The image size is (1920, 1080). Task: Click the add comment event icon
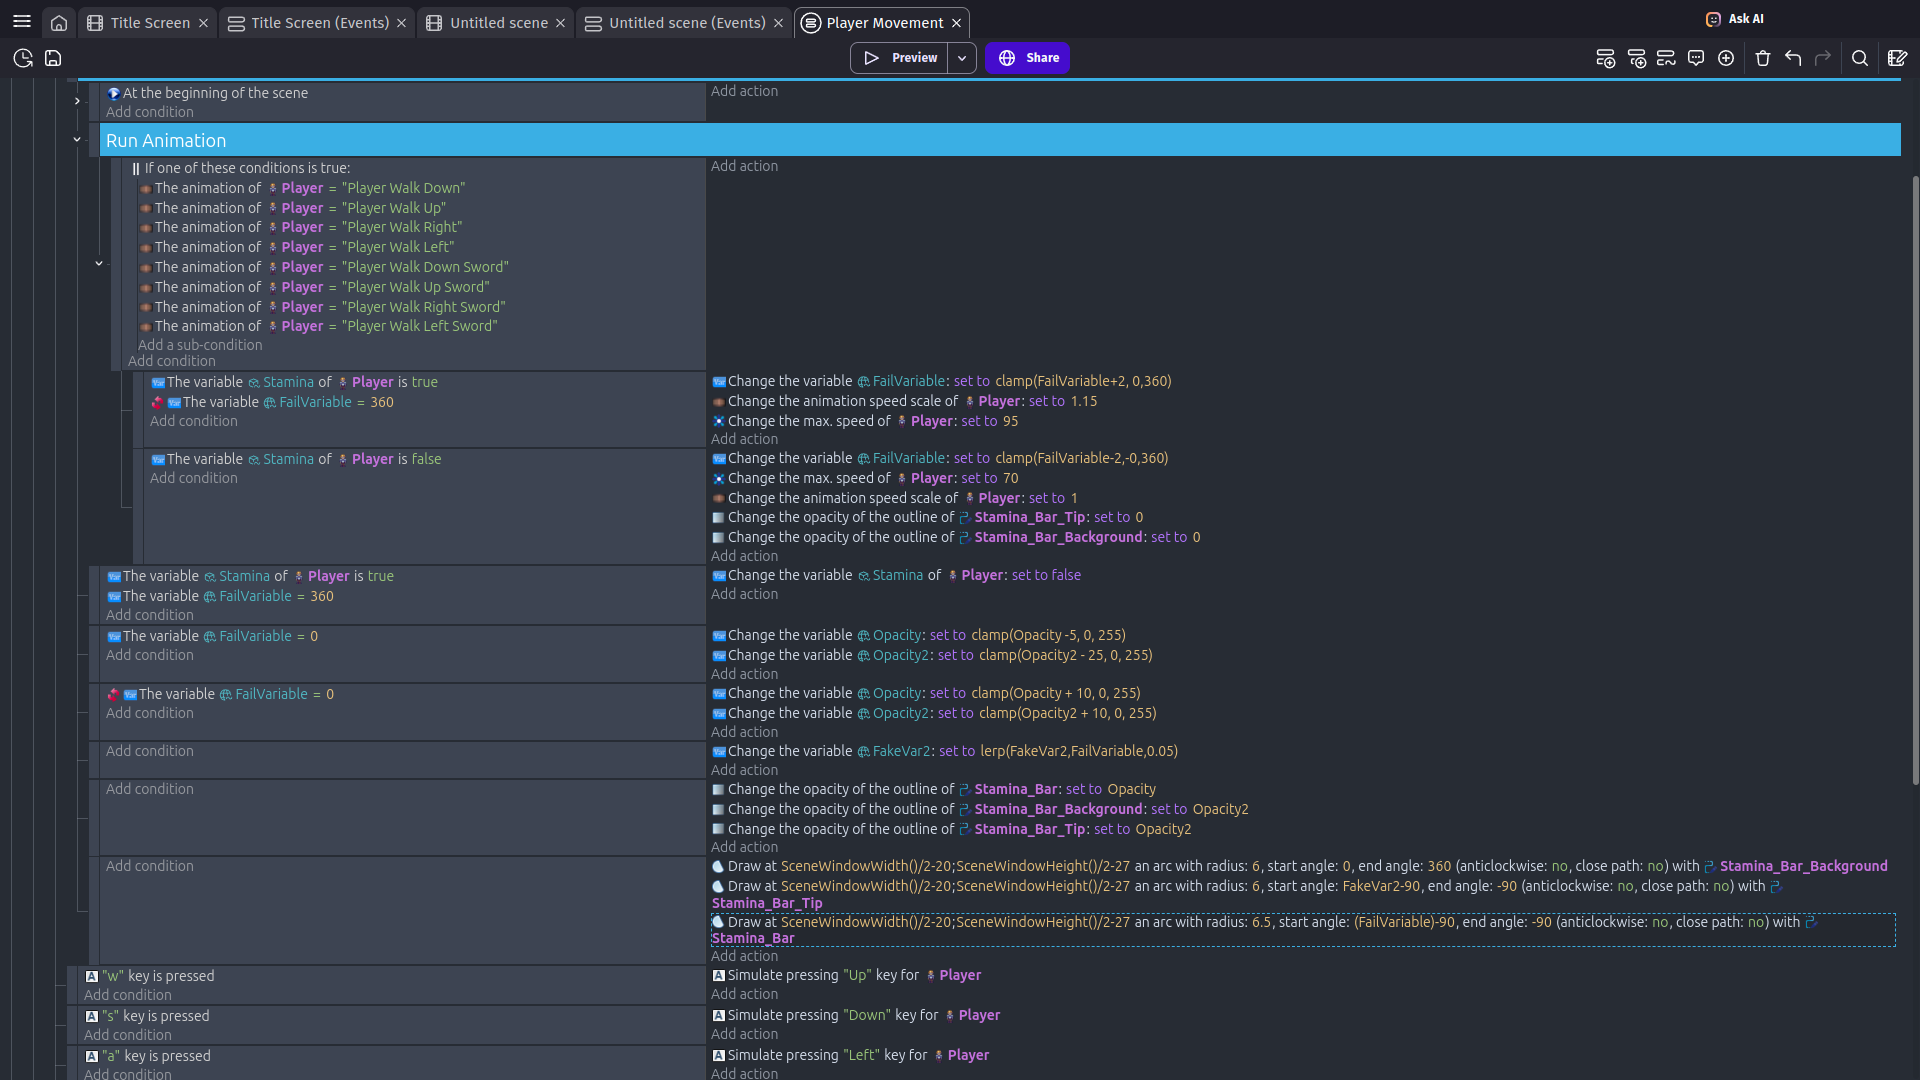click(x=1695, y=58)
